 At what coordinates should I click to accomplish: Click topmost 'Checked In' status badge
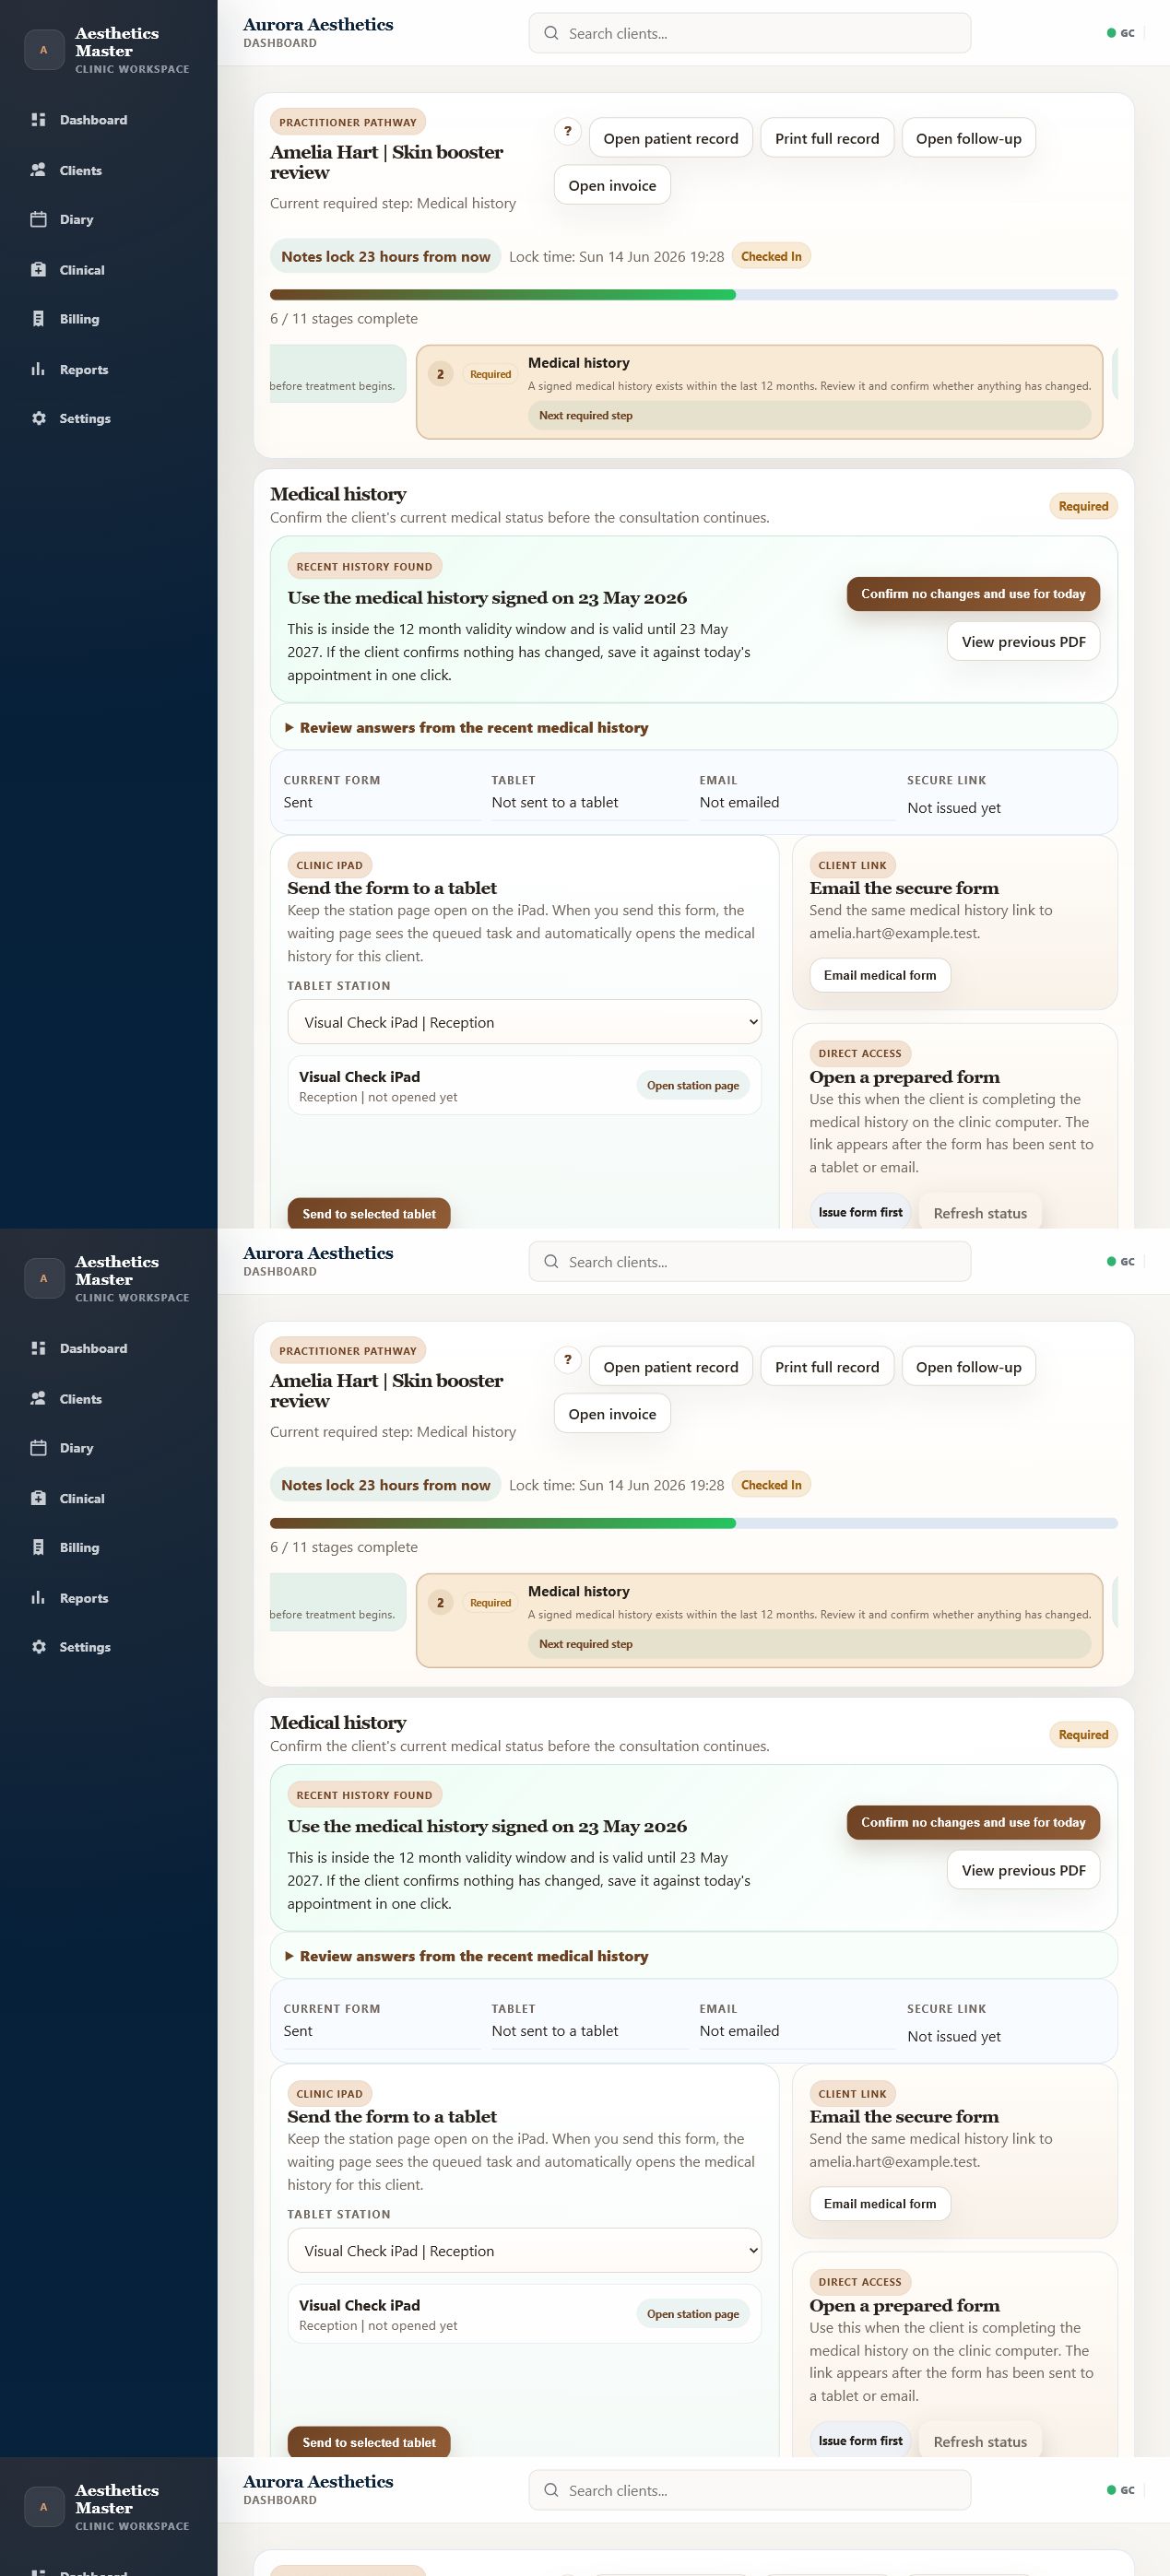click(771, 256)
